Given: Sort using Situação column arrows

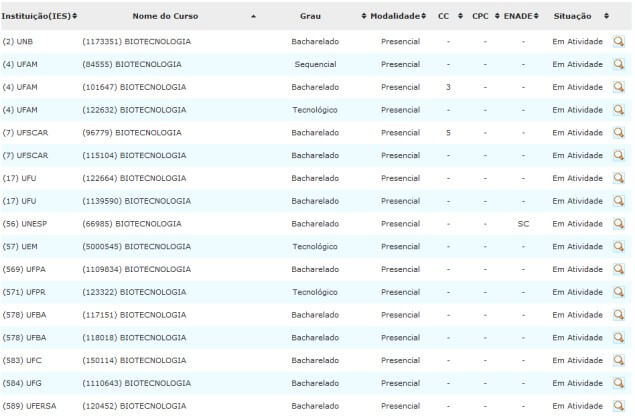Looking at the screenshot, I should point(606,16).
